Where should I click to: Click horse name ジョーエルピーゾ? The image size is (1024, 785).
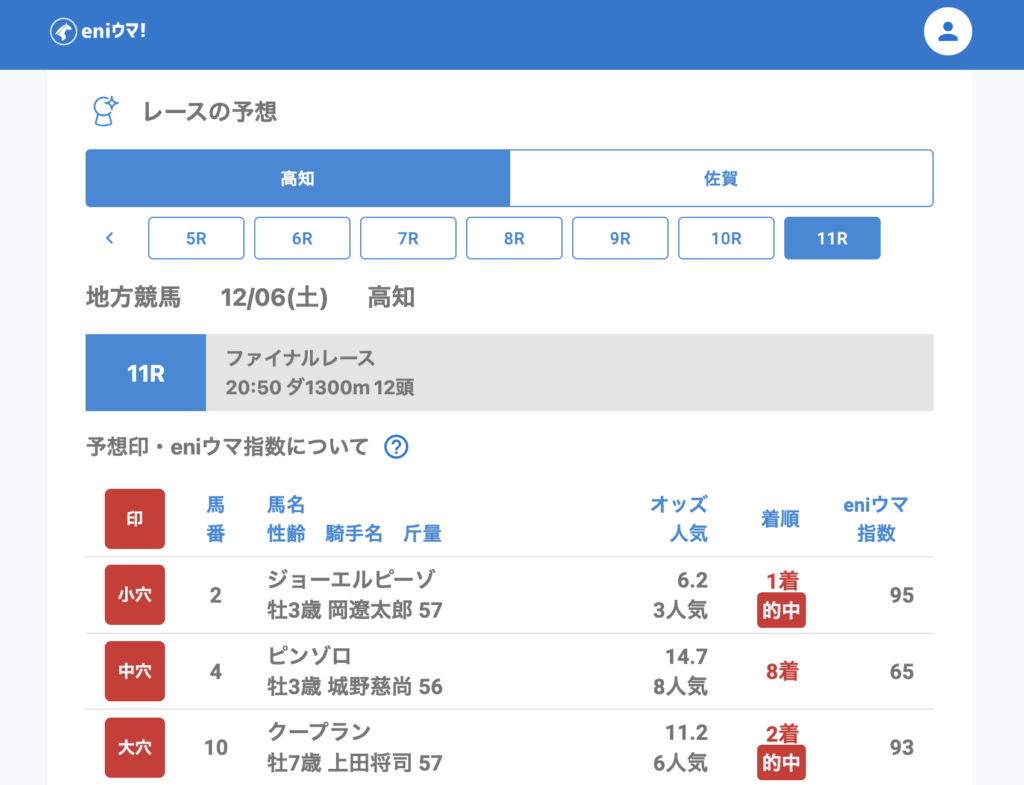pyautogui.click(x=351, y=580)
